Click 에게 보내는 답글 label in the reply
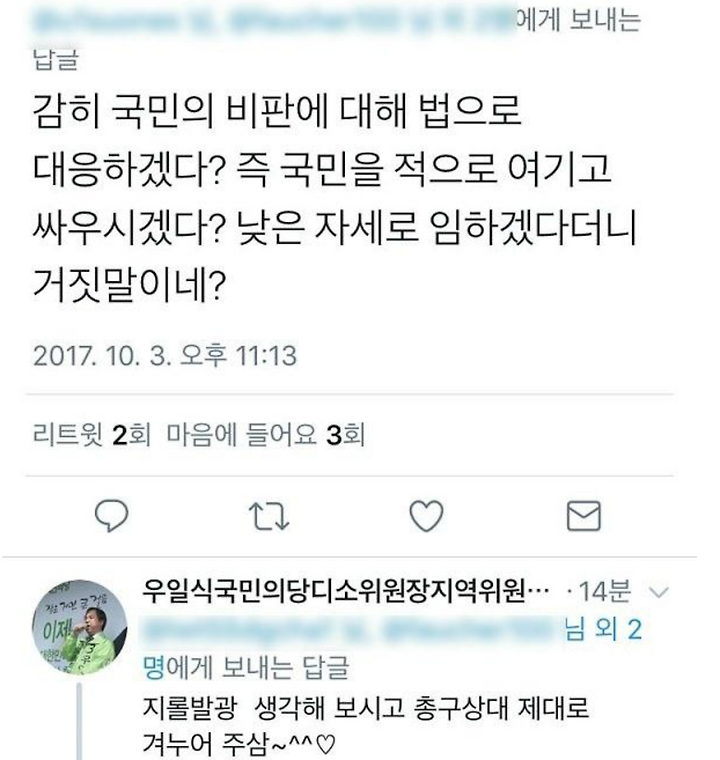This screenshot has width=720, height=760. [x=258, y=667]
